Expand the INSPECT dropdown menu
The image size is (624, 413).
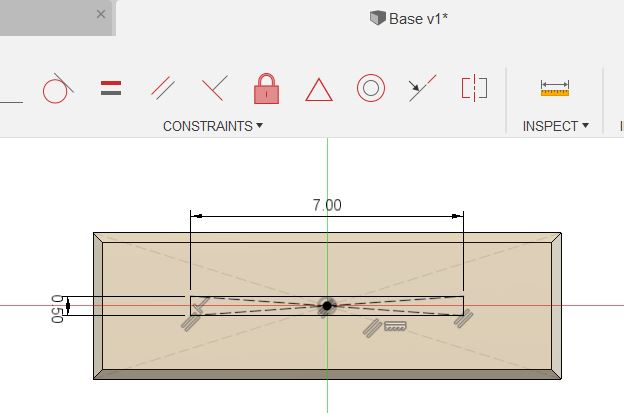[556, 126]
